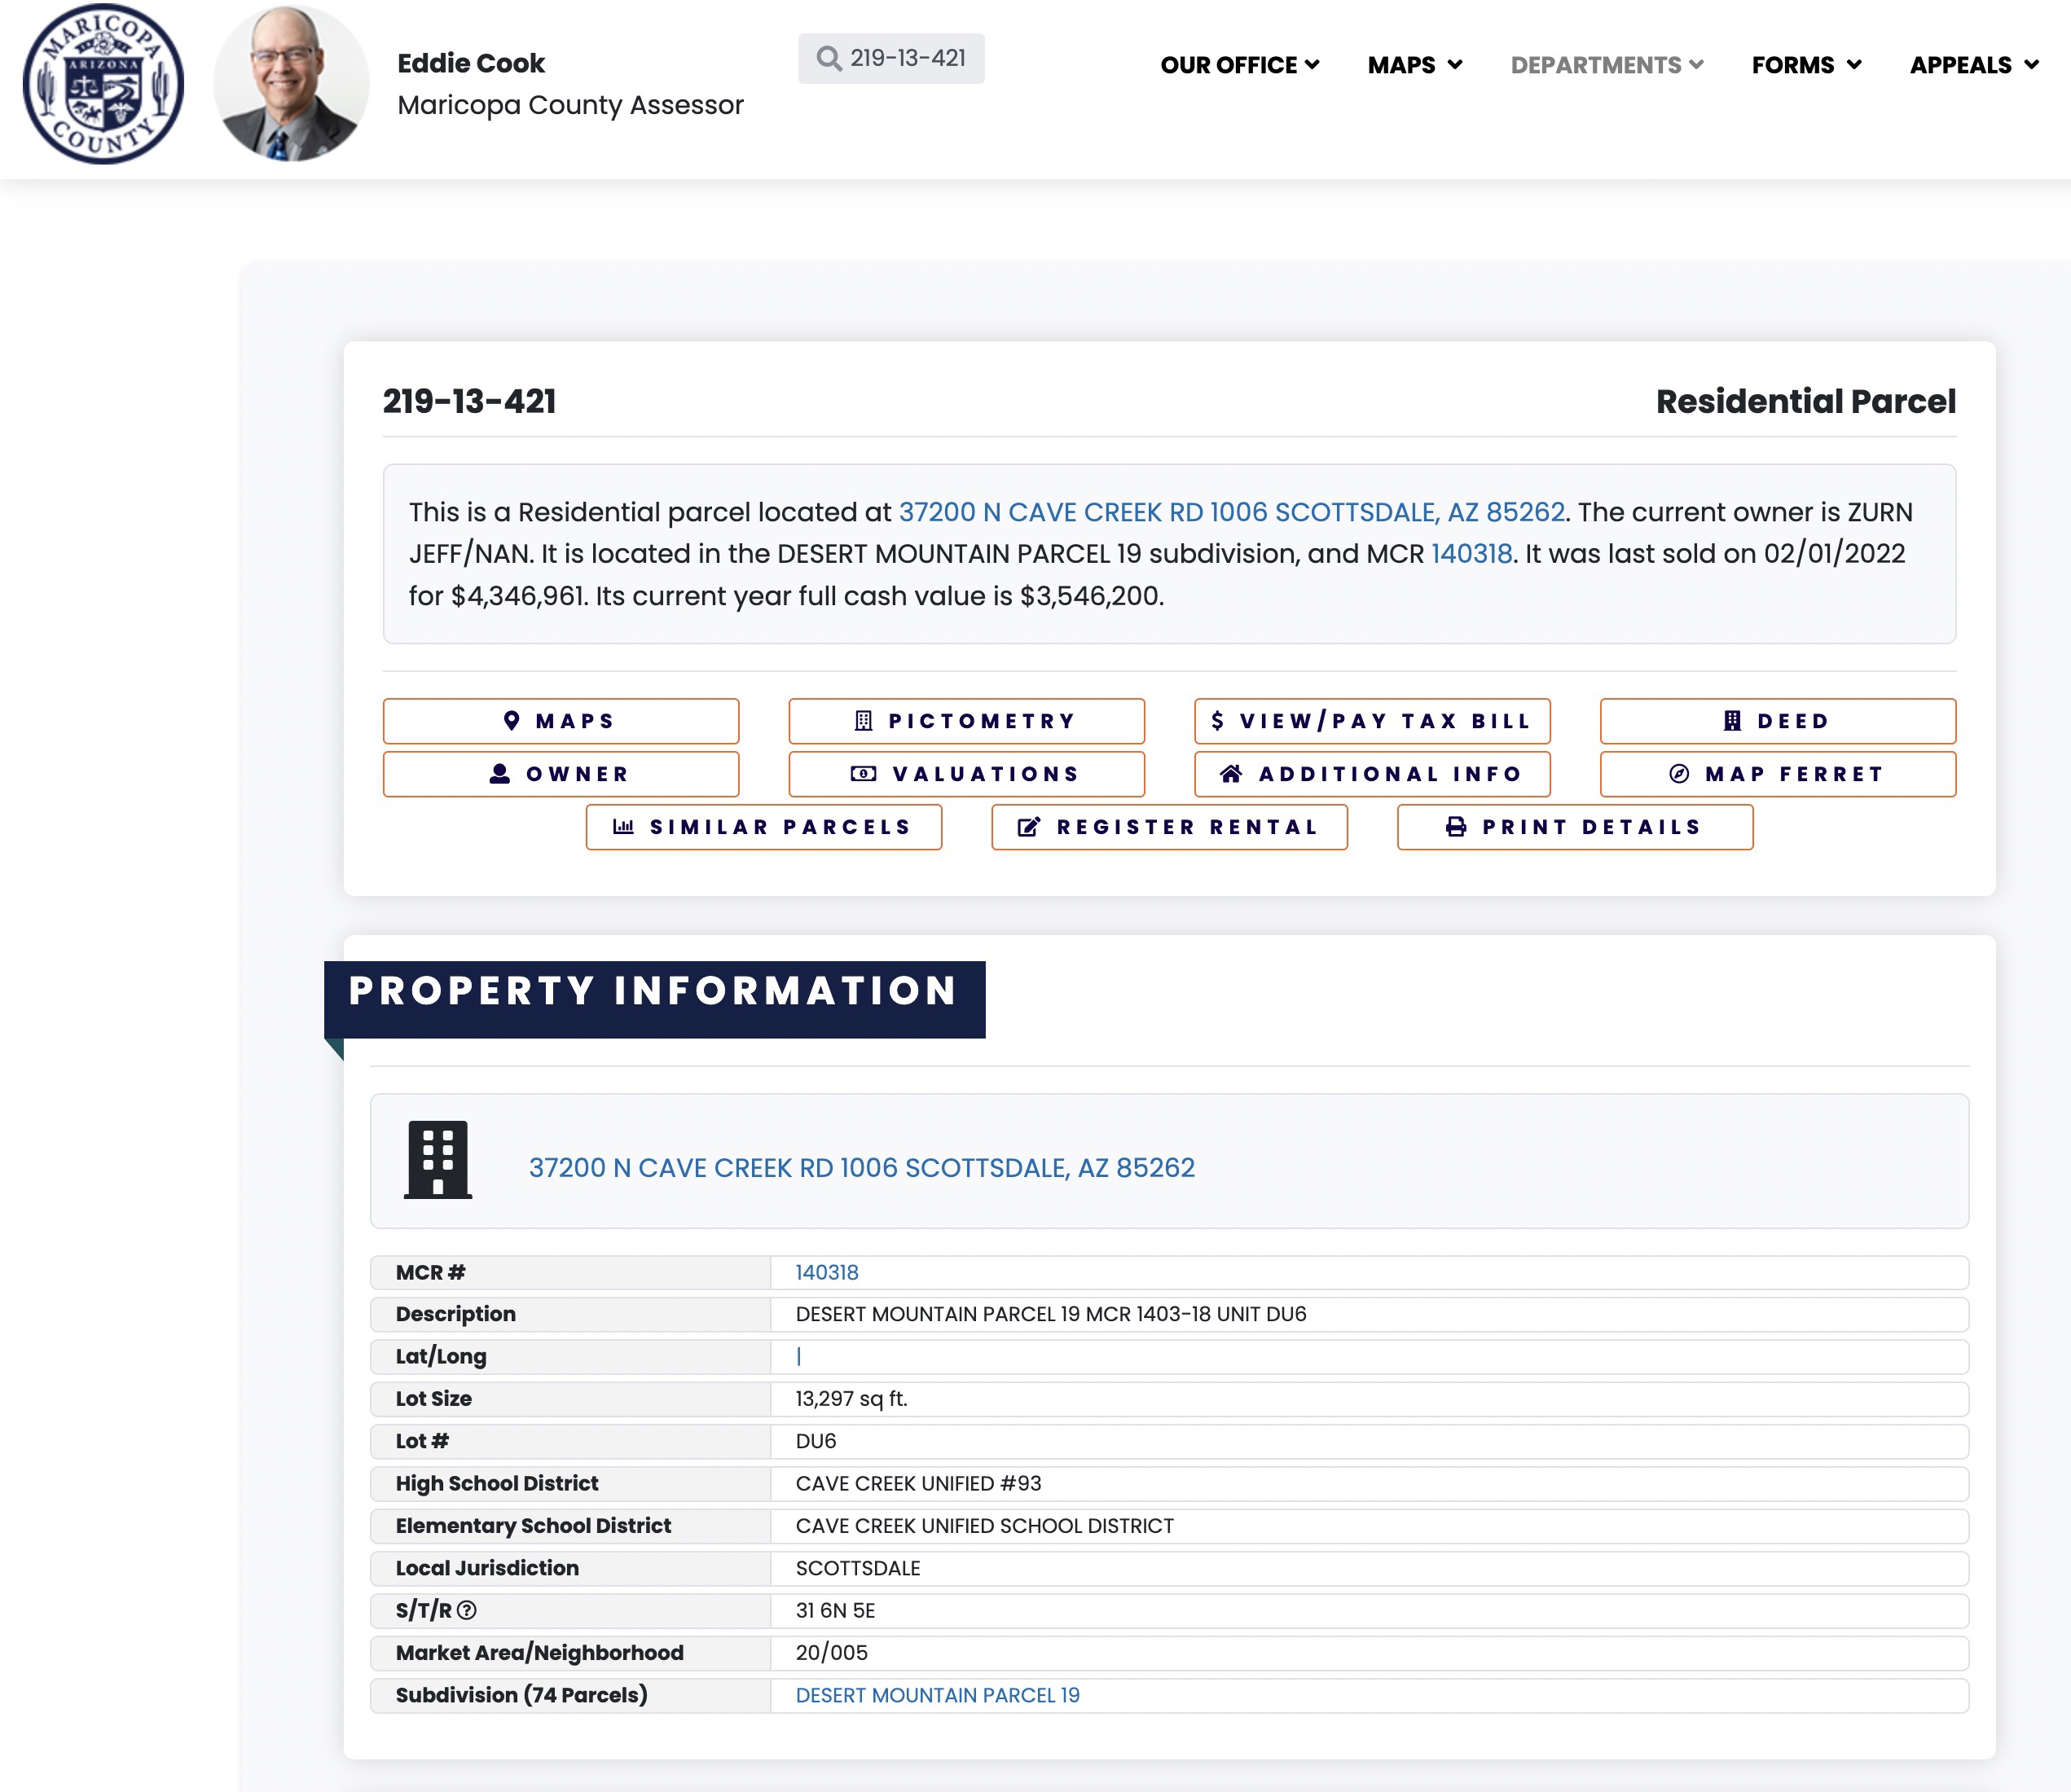Click the map pin icon on MAPS button
This screenshot has height=1792, width=2071.
tap(512, 721)
